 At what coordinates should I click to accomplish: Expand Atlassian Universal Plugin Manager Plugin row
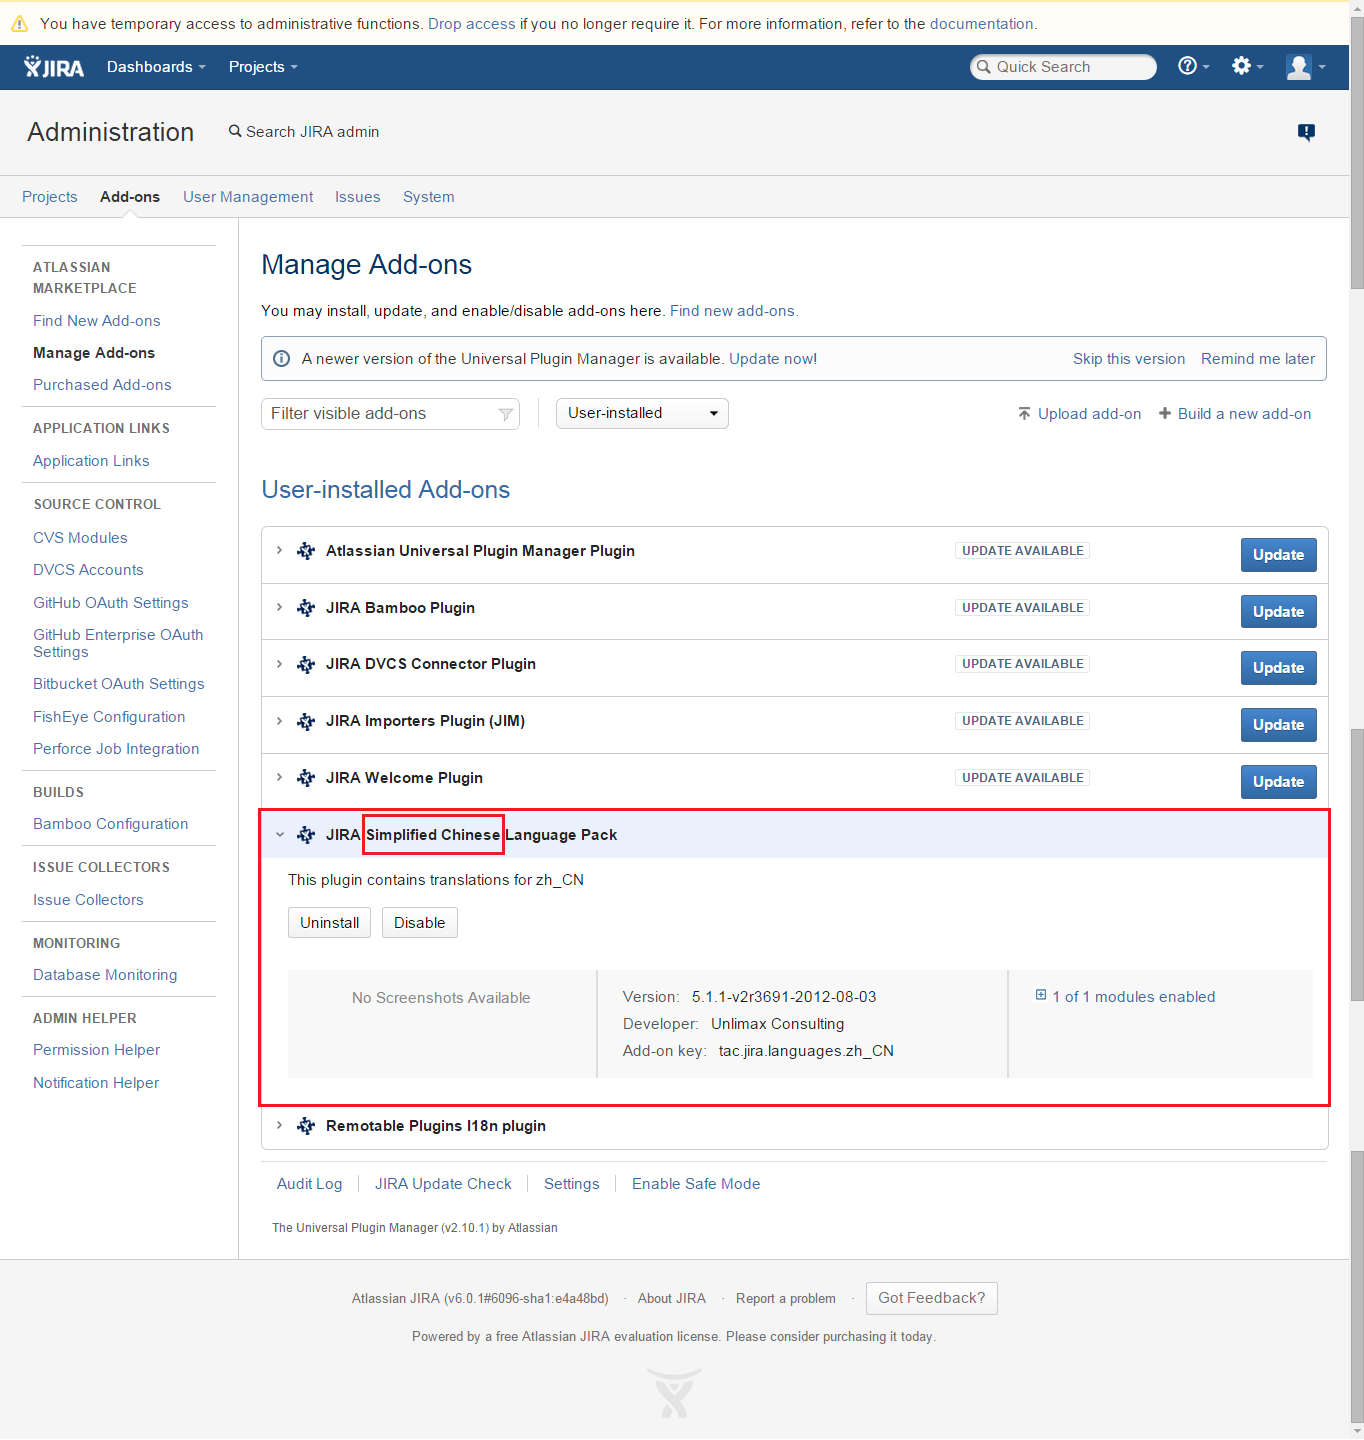tap(279, 550)
